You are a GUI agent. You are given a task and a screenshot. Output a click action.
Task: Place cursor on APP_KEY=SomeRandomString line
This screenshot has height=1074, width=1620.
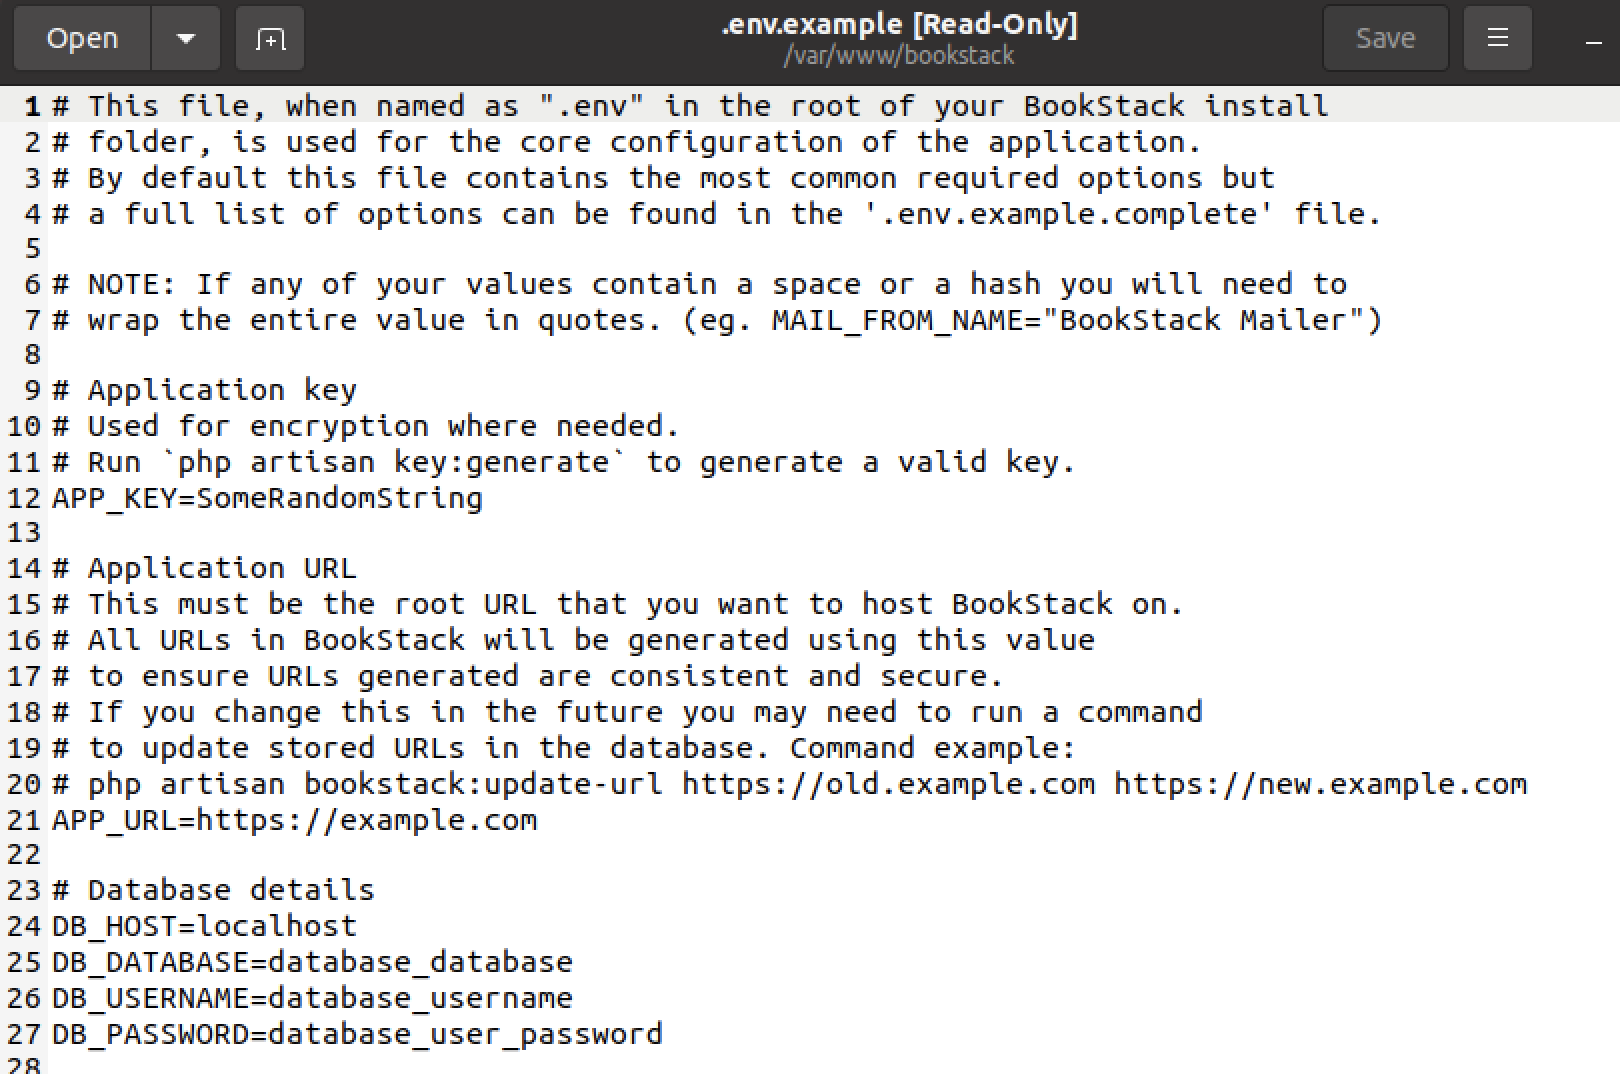(x=266, y=497)
